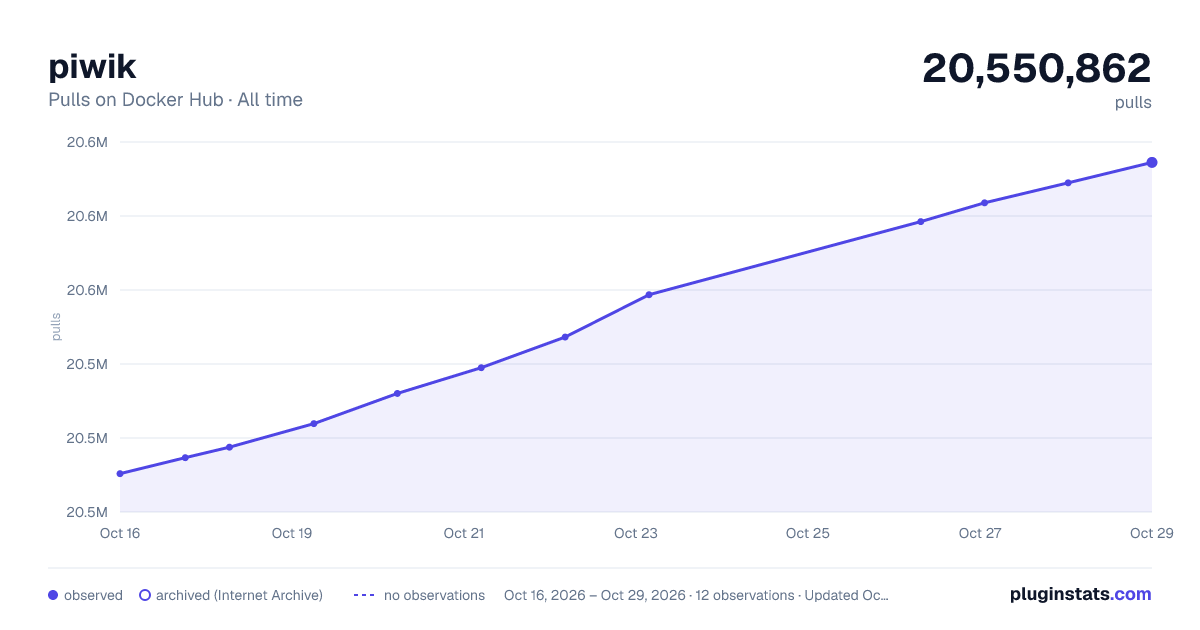Click the dashed 'no observations' legend line
Viewport: 1200px width, 630px height.
[x=364, y=595]
